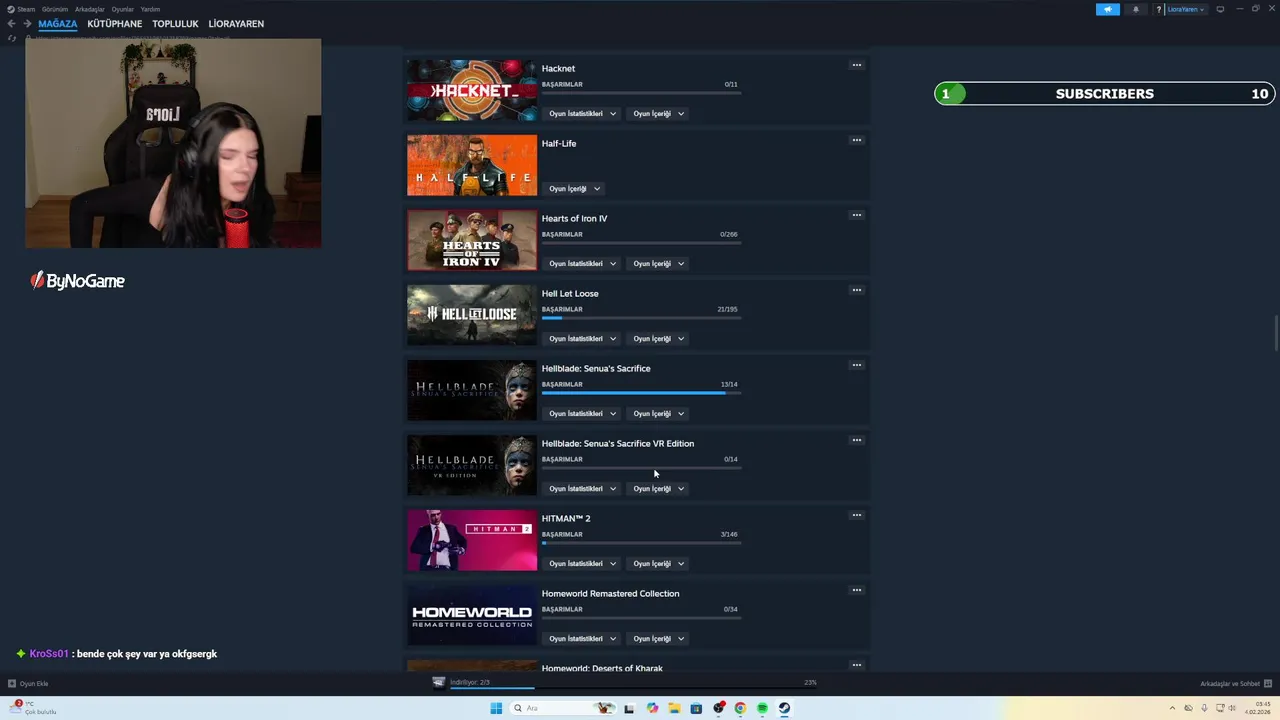Switch to the MAĞAZA tab
The height and width of the screenshot is (720, 1280).
[58, 24]
